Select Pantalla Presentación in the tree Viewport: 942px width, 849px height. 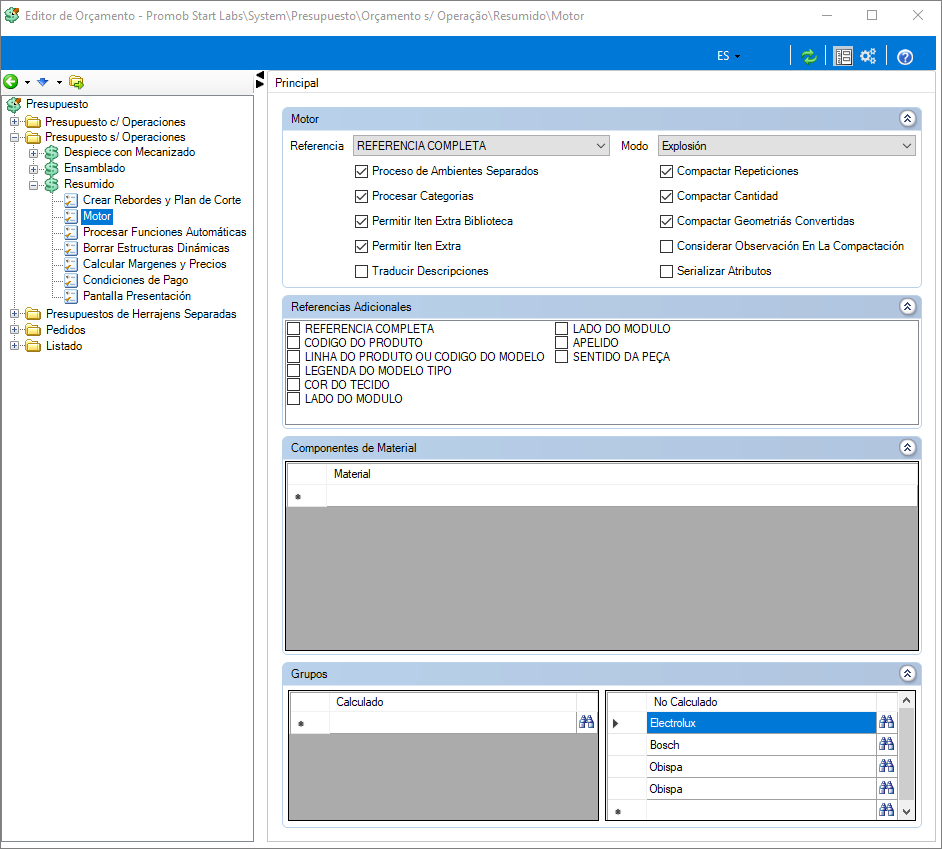[x=136, y=296]
